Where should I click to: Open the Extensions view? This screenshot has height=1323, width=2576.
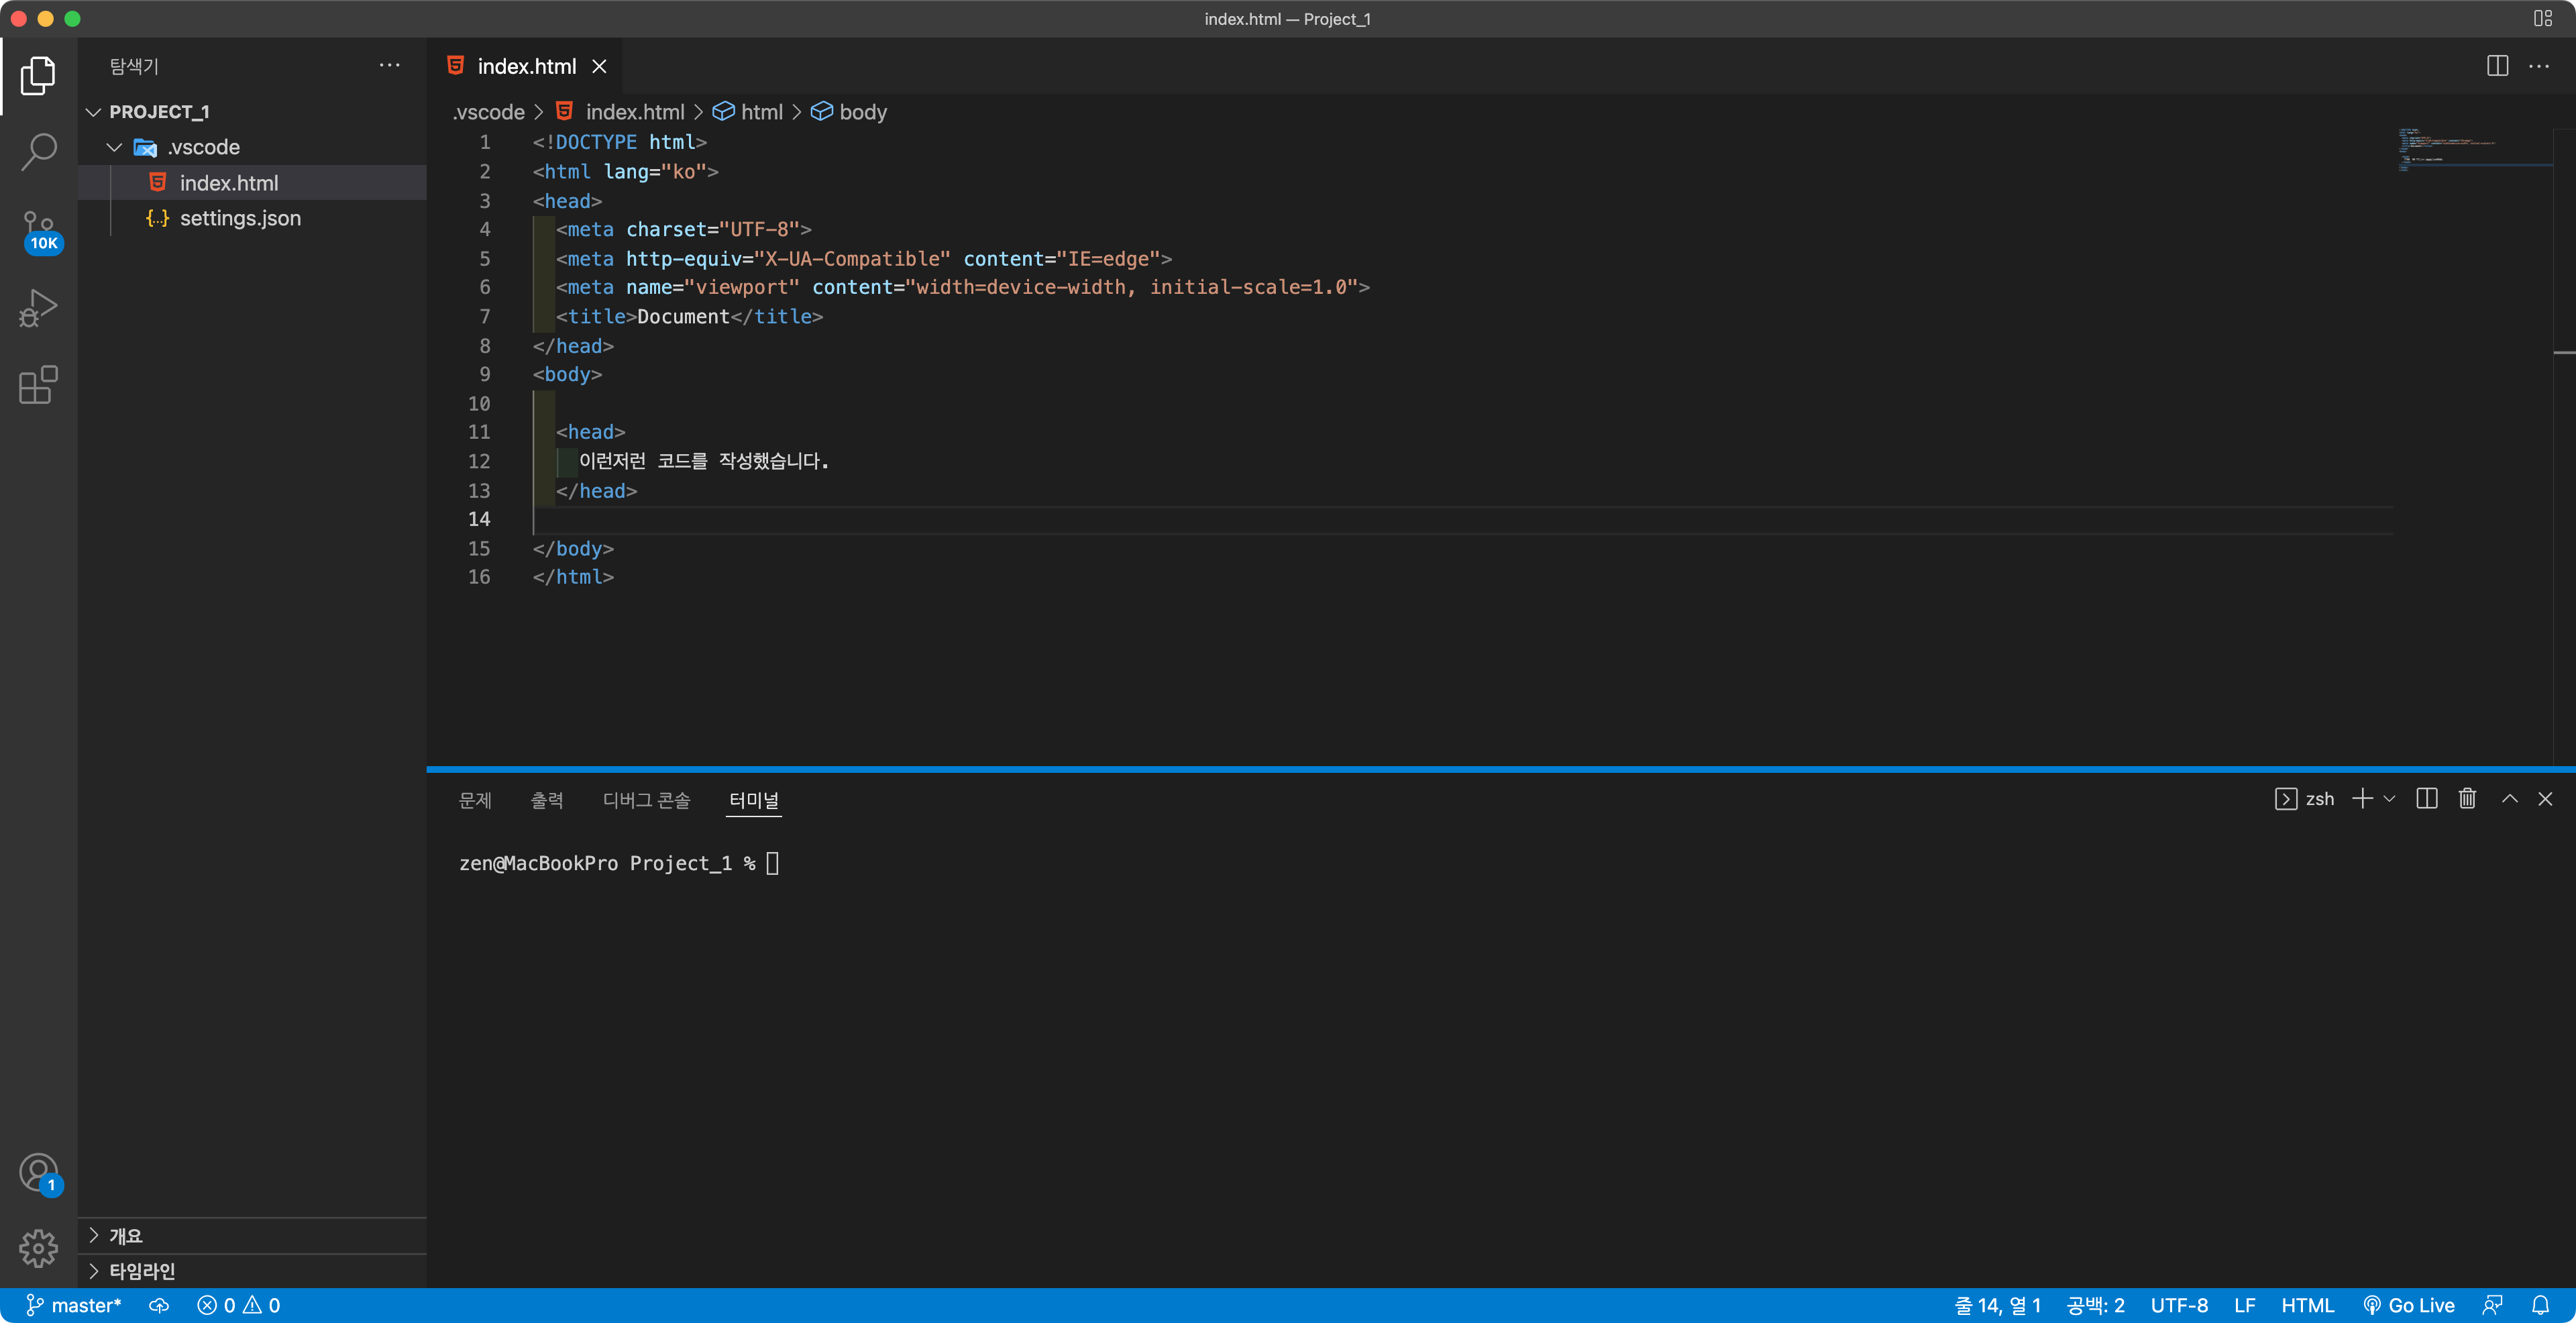click(38, 385)
